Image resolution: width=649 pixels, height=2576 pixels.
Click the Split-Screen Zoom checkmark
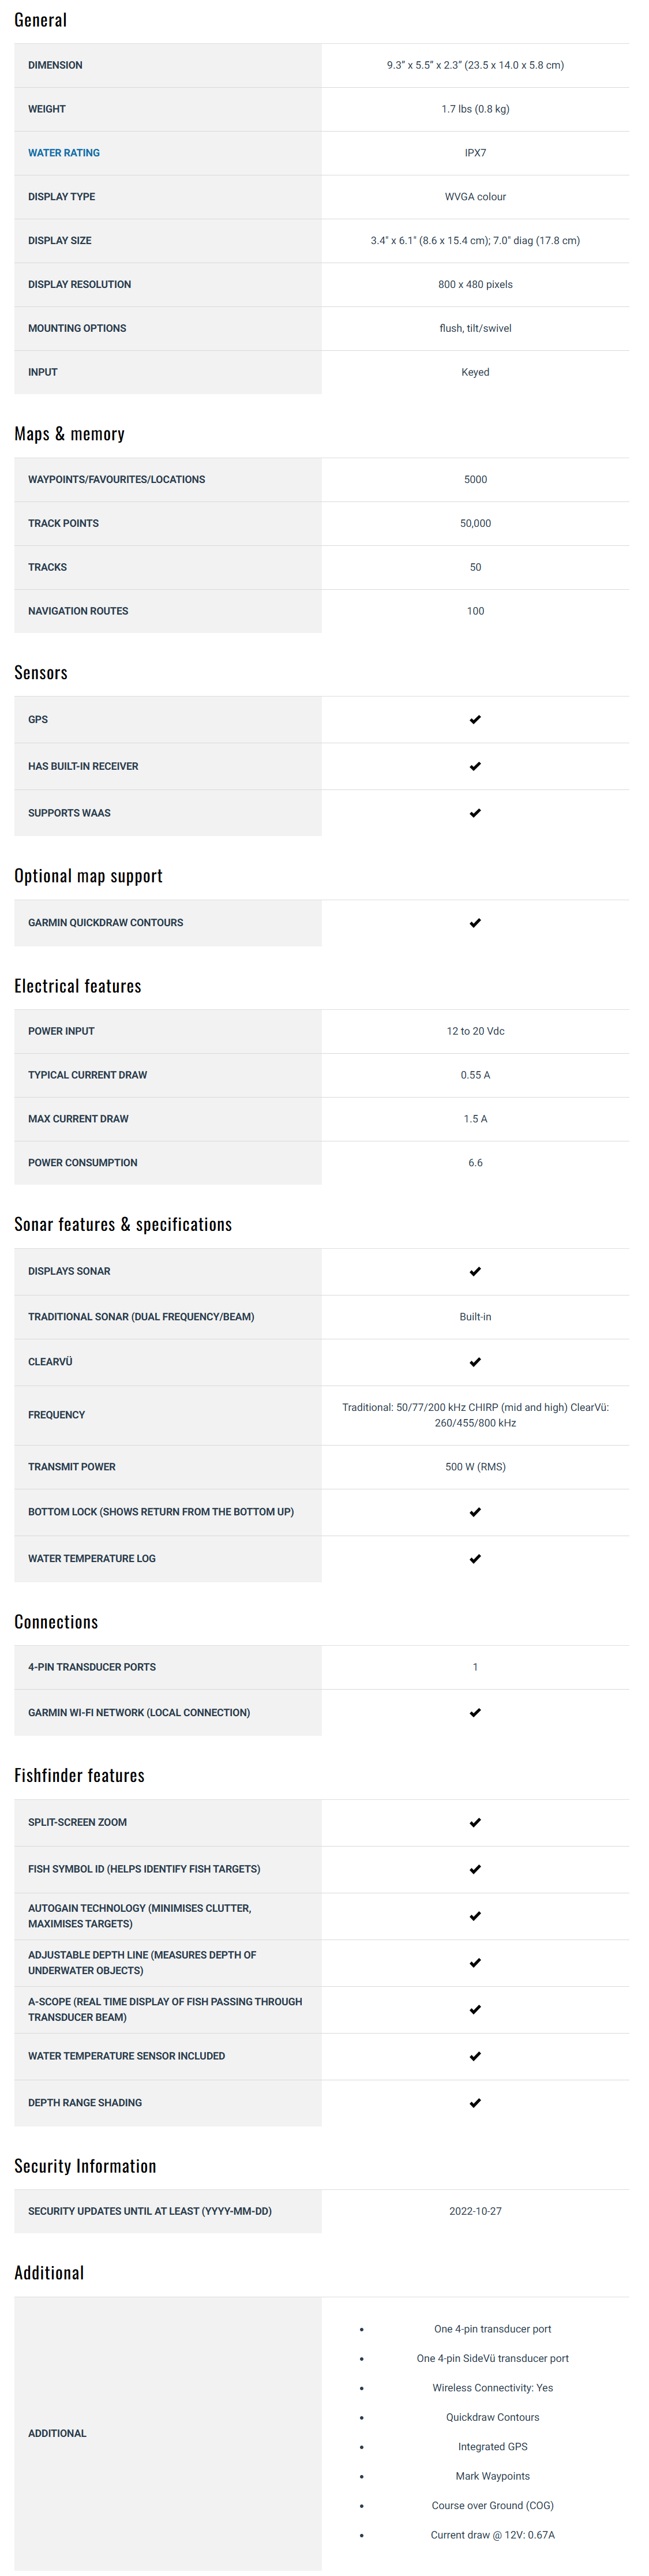pyautogui.click(x=475, y=1822)
